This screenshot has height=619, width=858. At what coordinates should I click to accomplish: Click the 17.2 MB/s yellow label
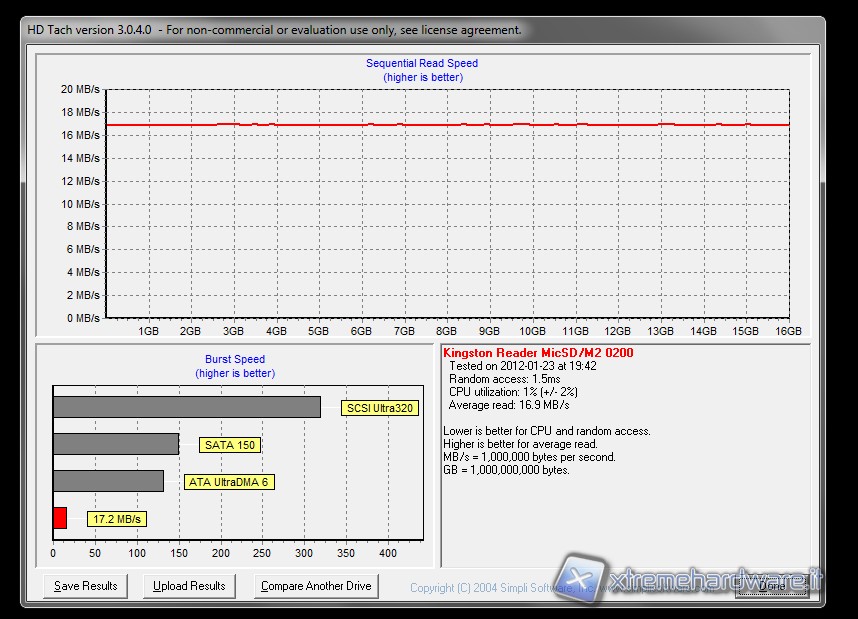click(116, 519)
